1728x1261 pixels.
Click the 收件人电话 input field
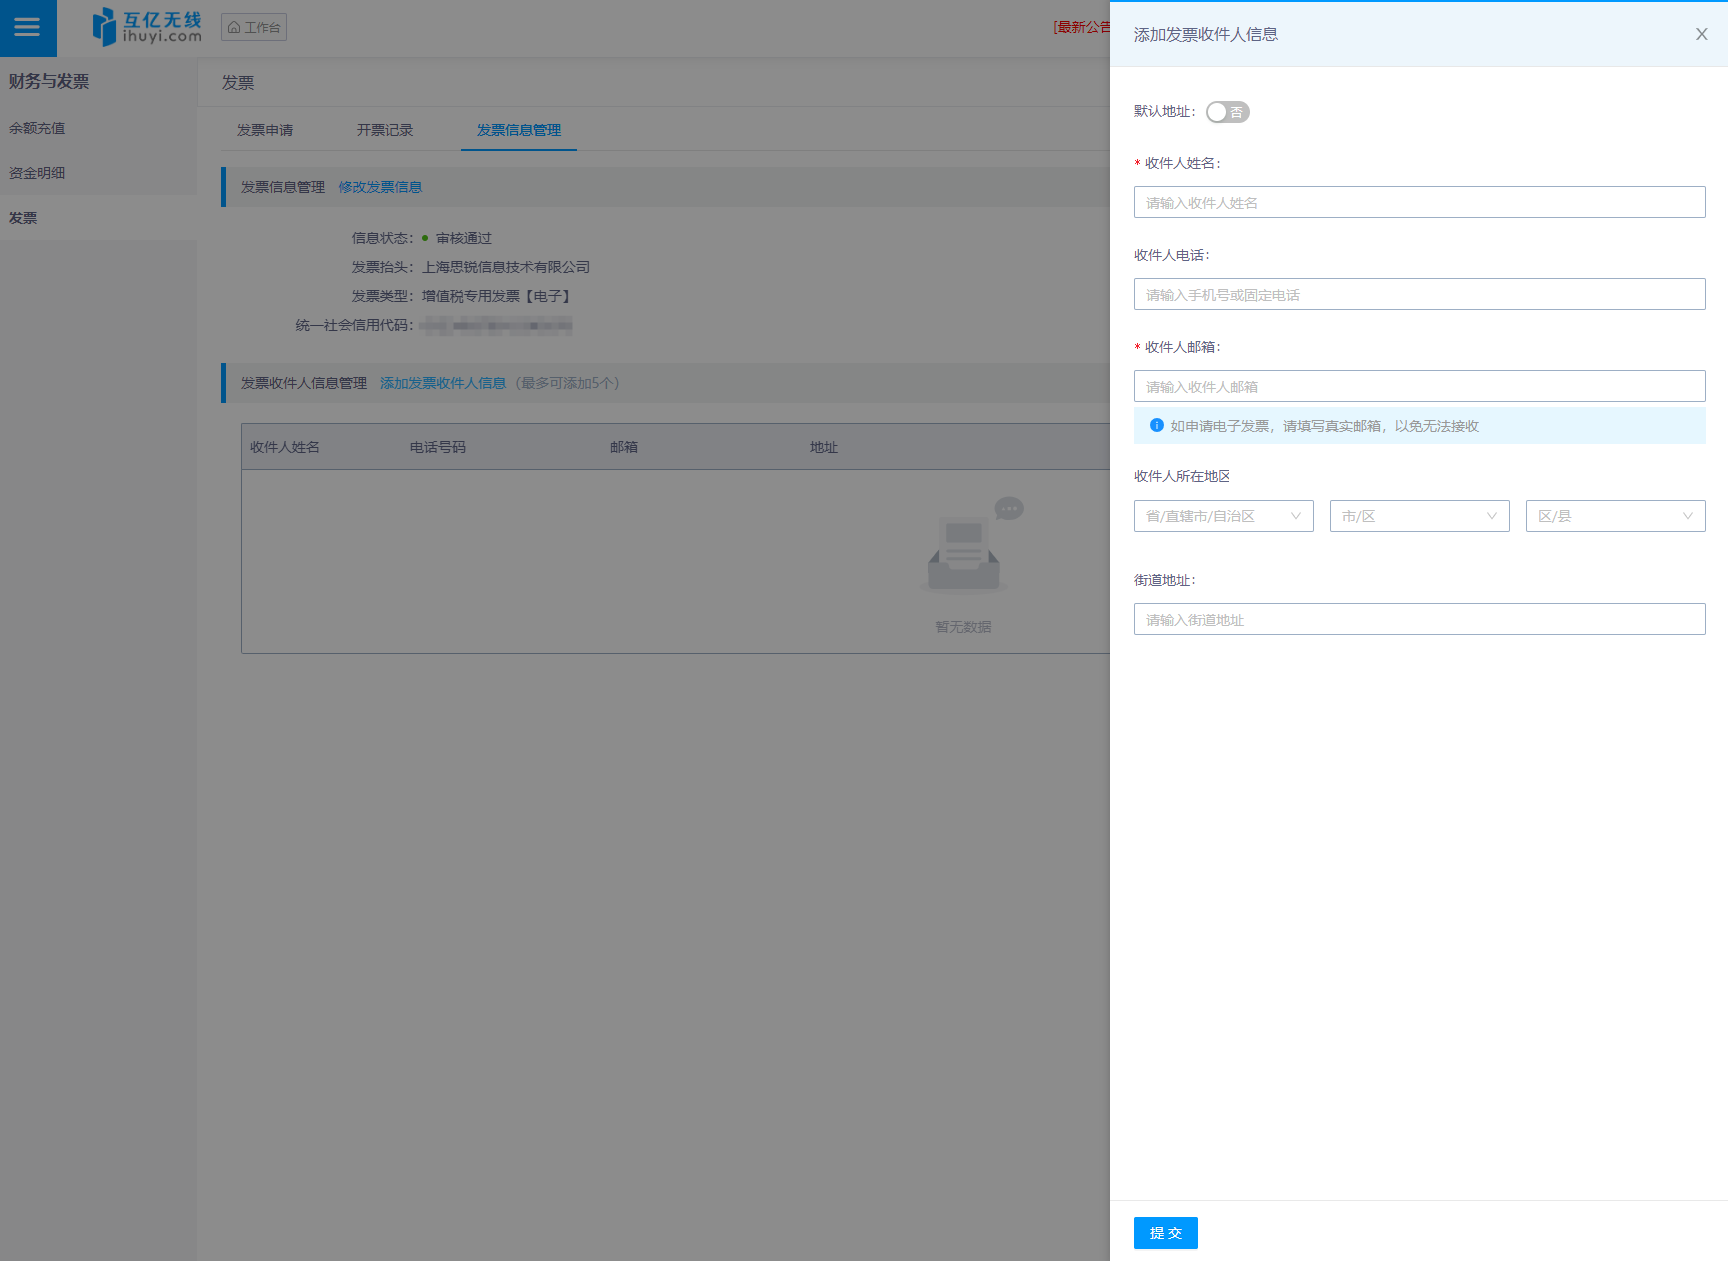point(1419,294)
